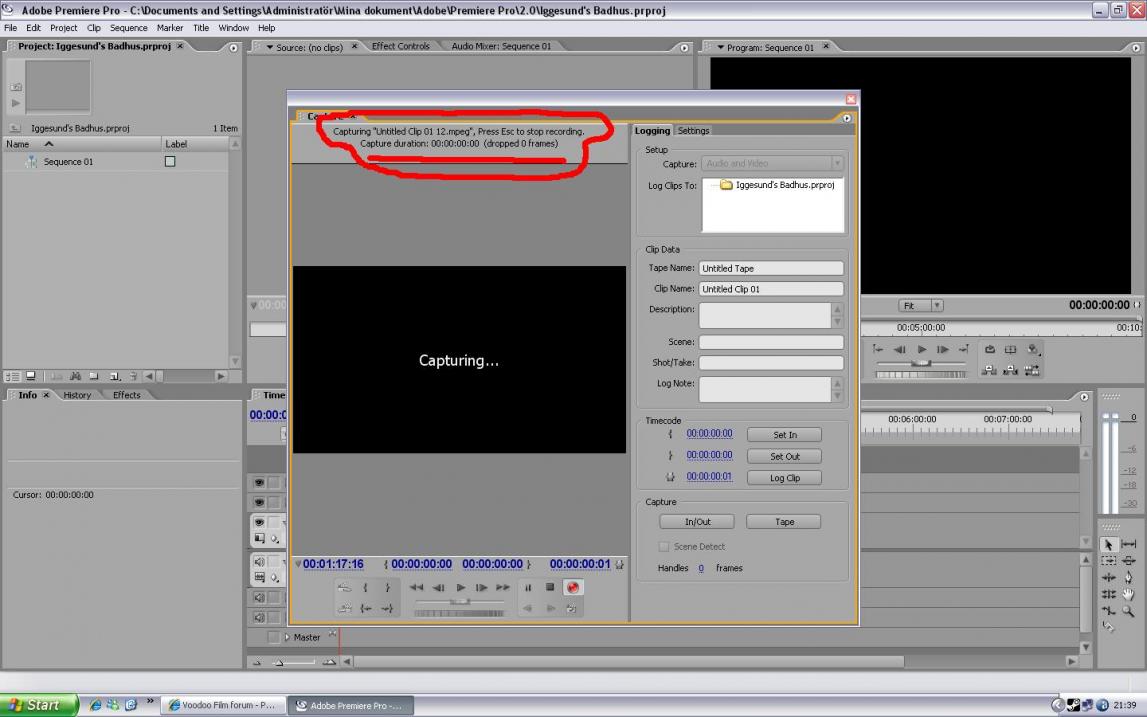Open the Capture Audio and Video dropdown
Image resolution: width=1147 pixels, height=717 pixels.
pyautogui.click(x=772, y=163)
